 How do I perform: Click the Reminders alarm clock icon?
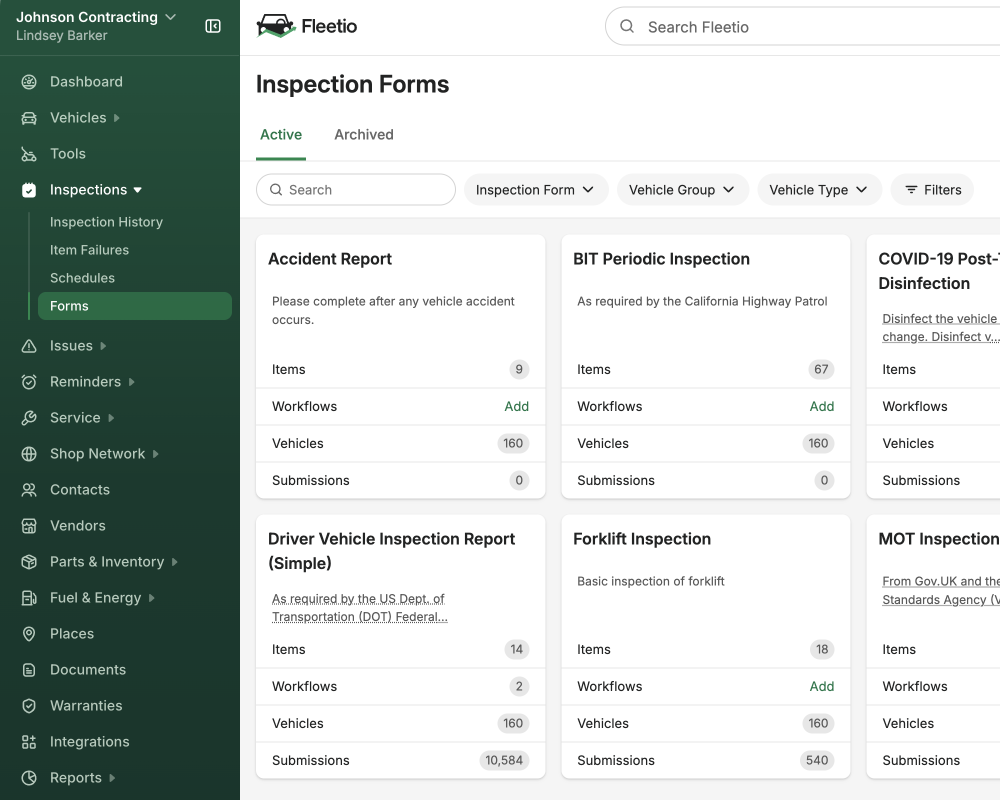29,381
